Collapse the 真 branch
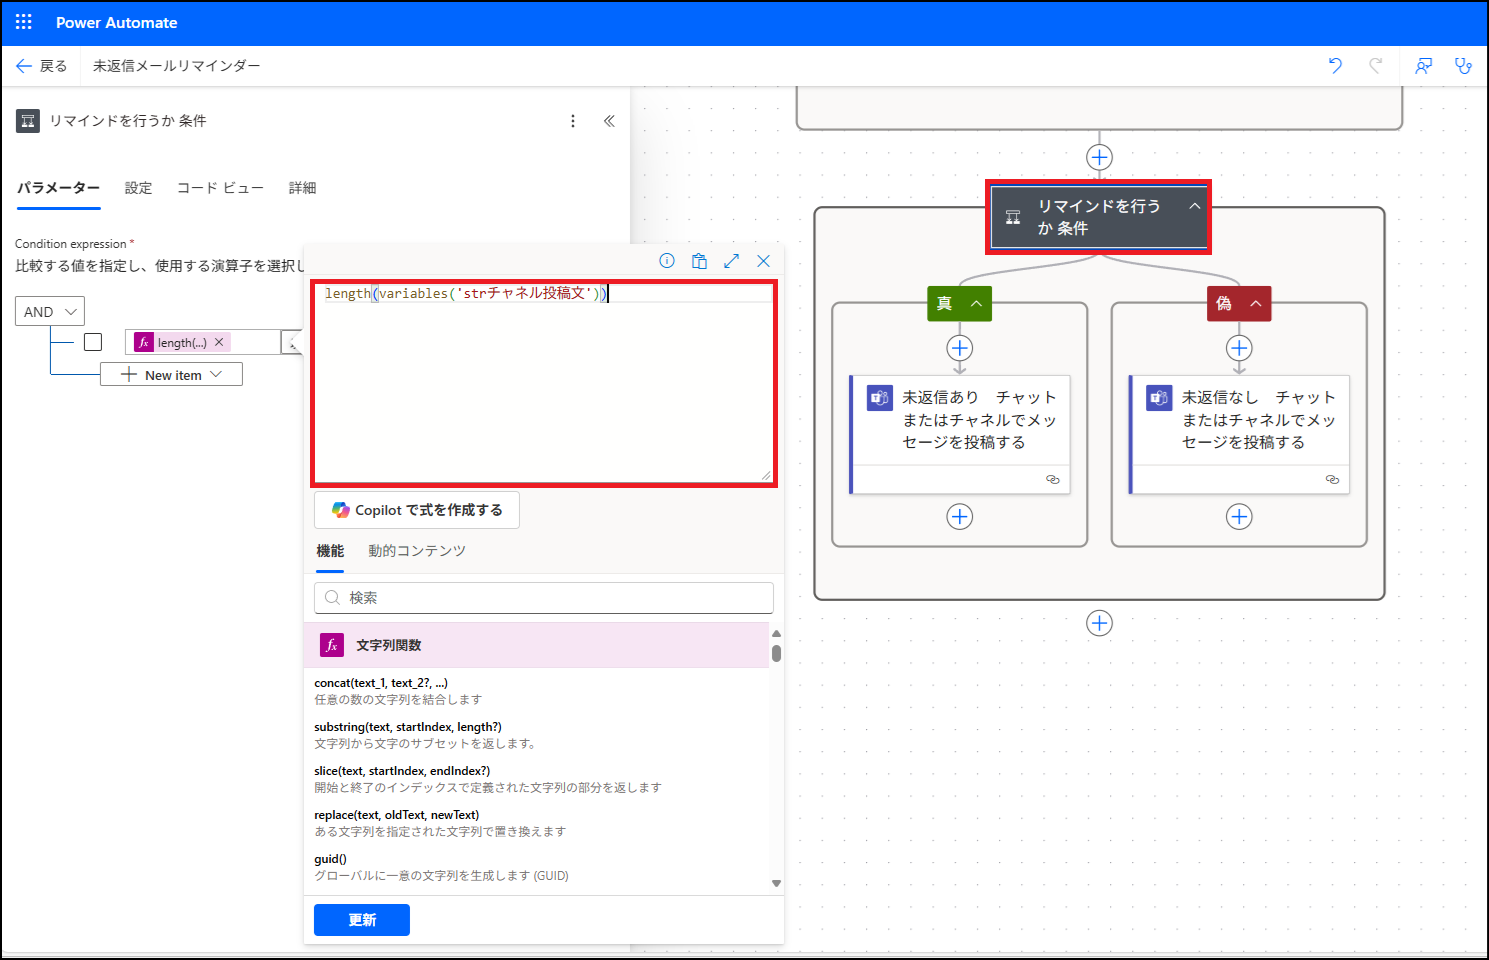The image size is (1489, 960). pyautogui.click(x=976, y=303)
